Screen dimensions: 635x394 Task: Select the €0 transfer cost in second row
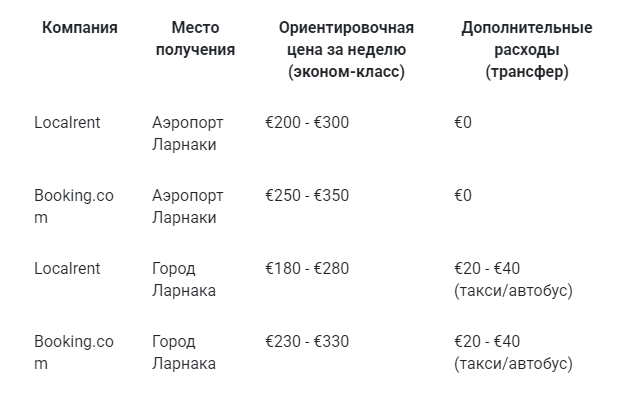pyautogui.click(x=463, y=196)
